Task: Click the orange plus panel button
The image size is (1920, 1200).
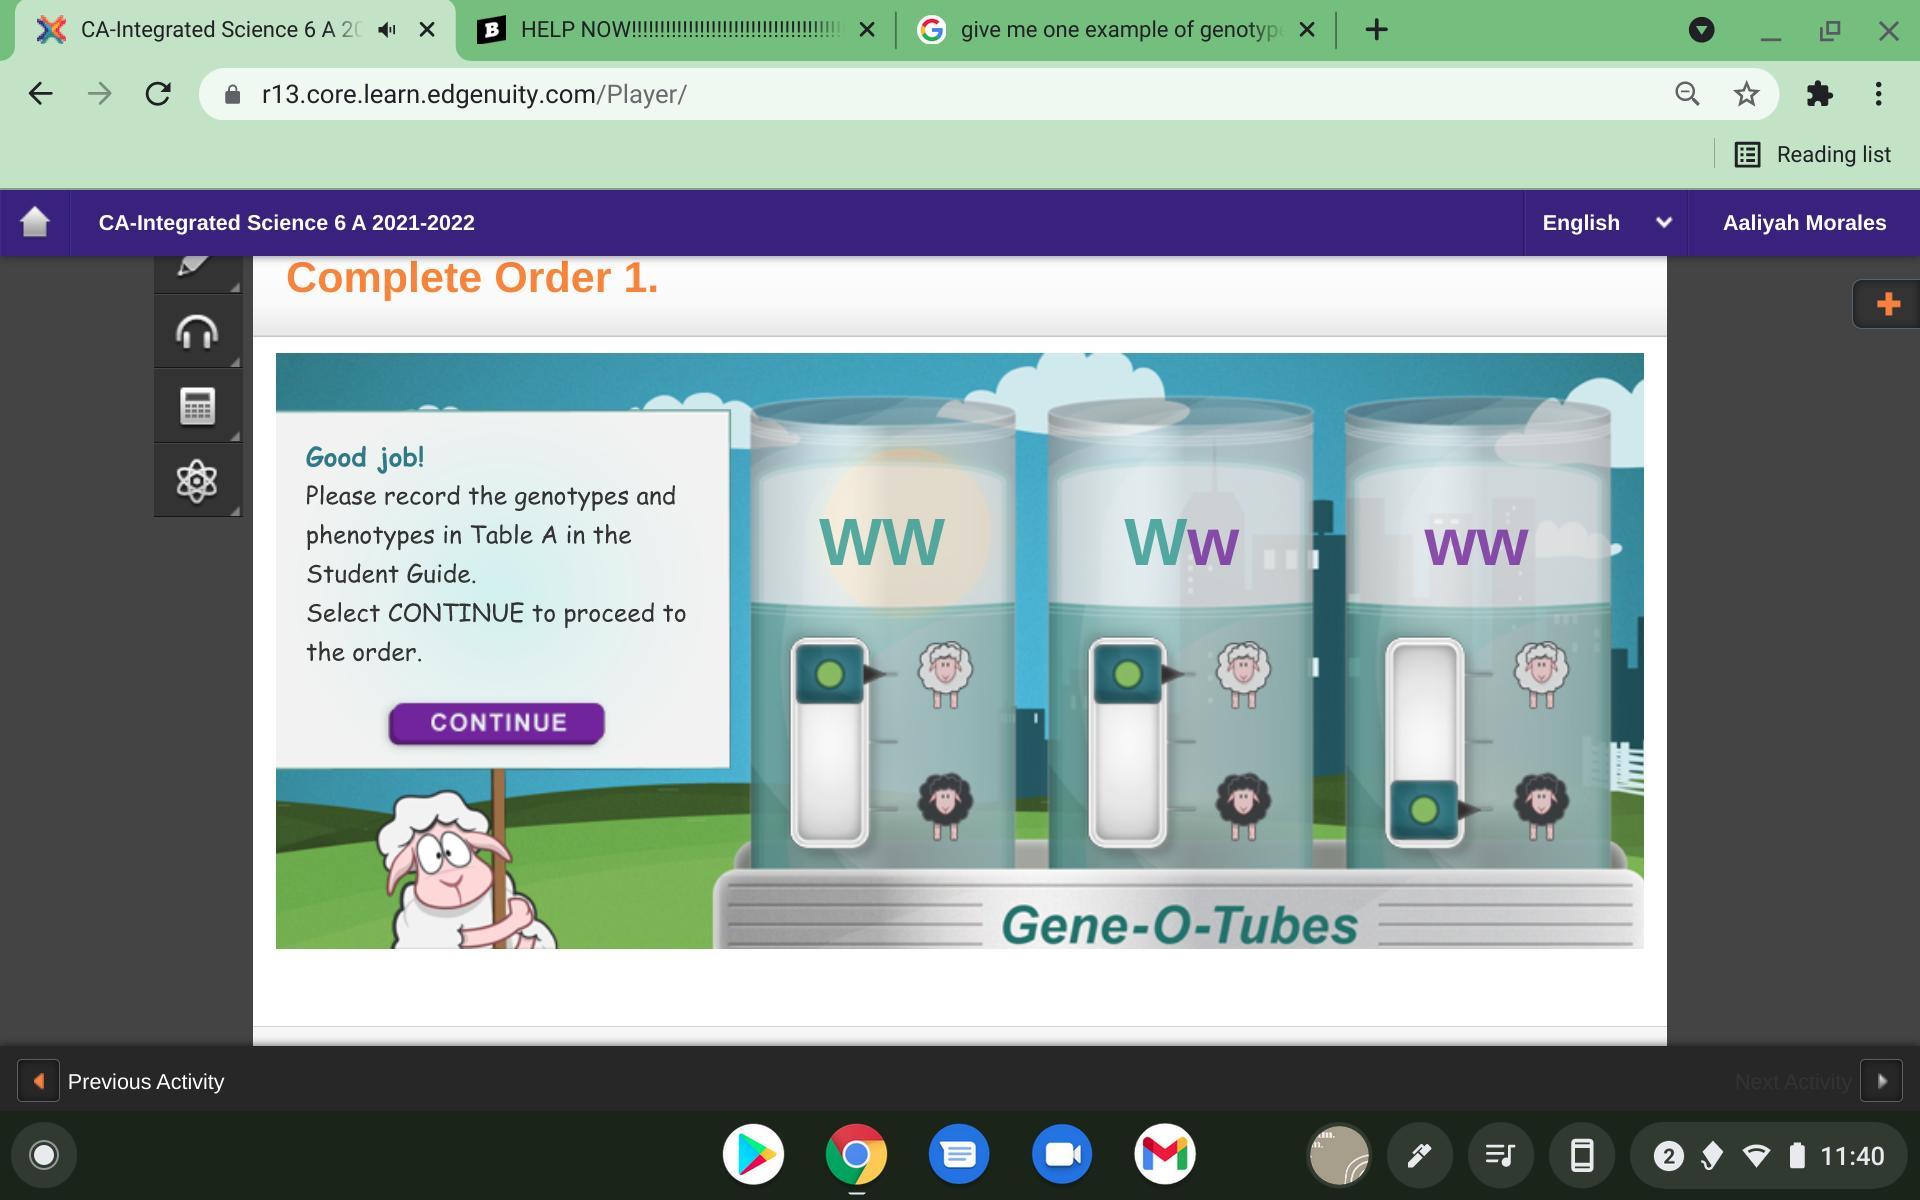Action: pos(1887,304)
